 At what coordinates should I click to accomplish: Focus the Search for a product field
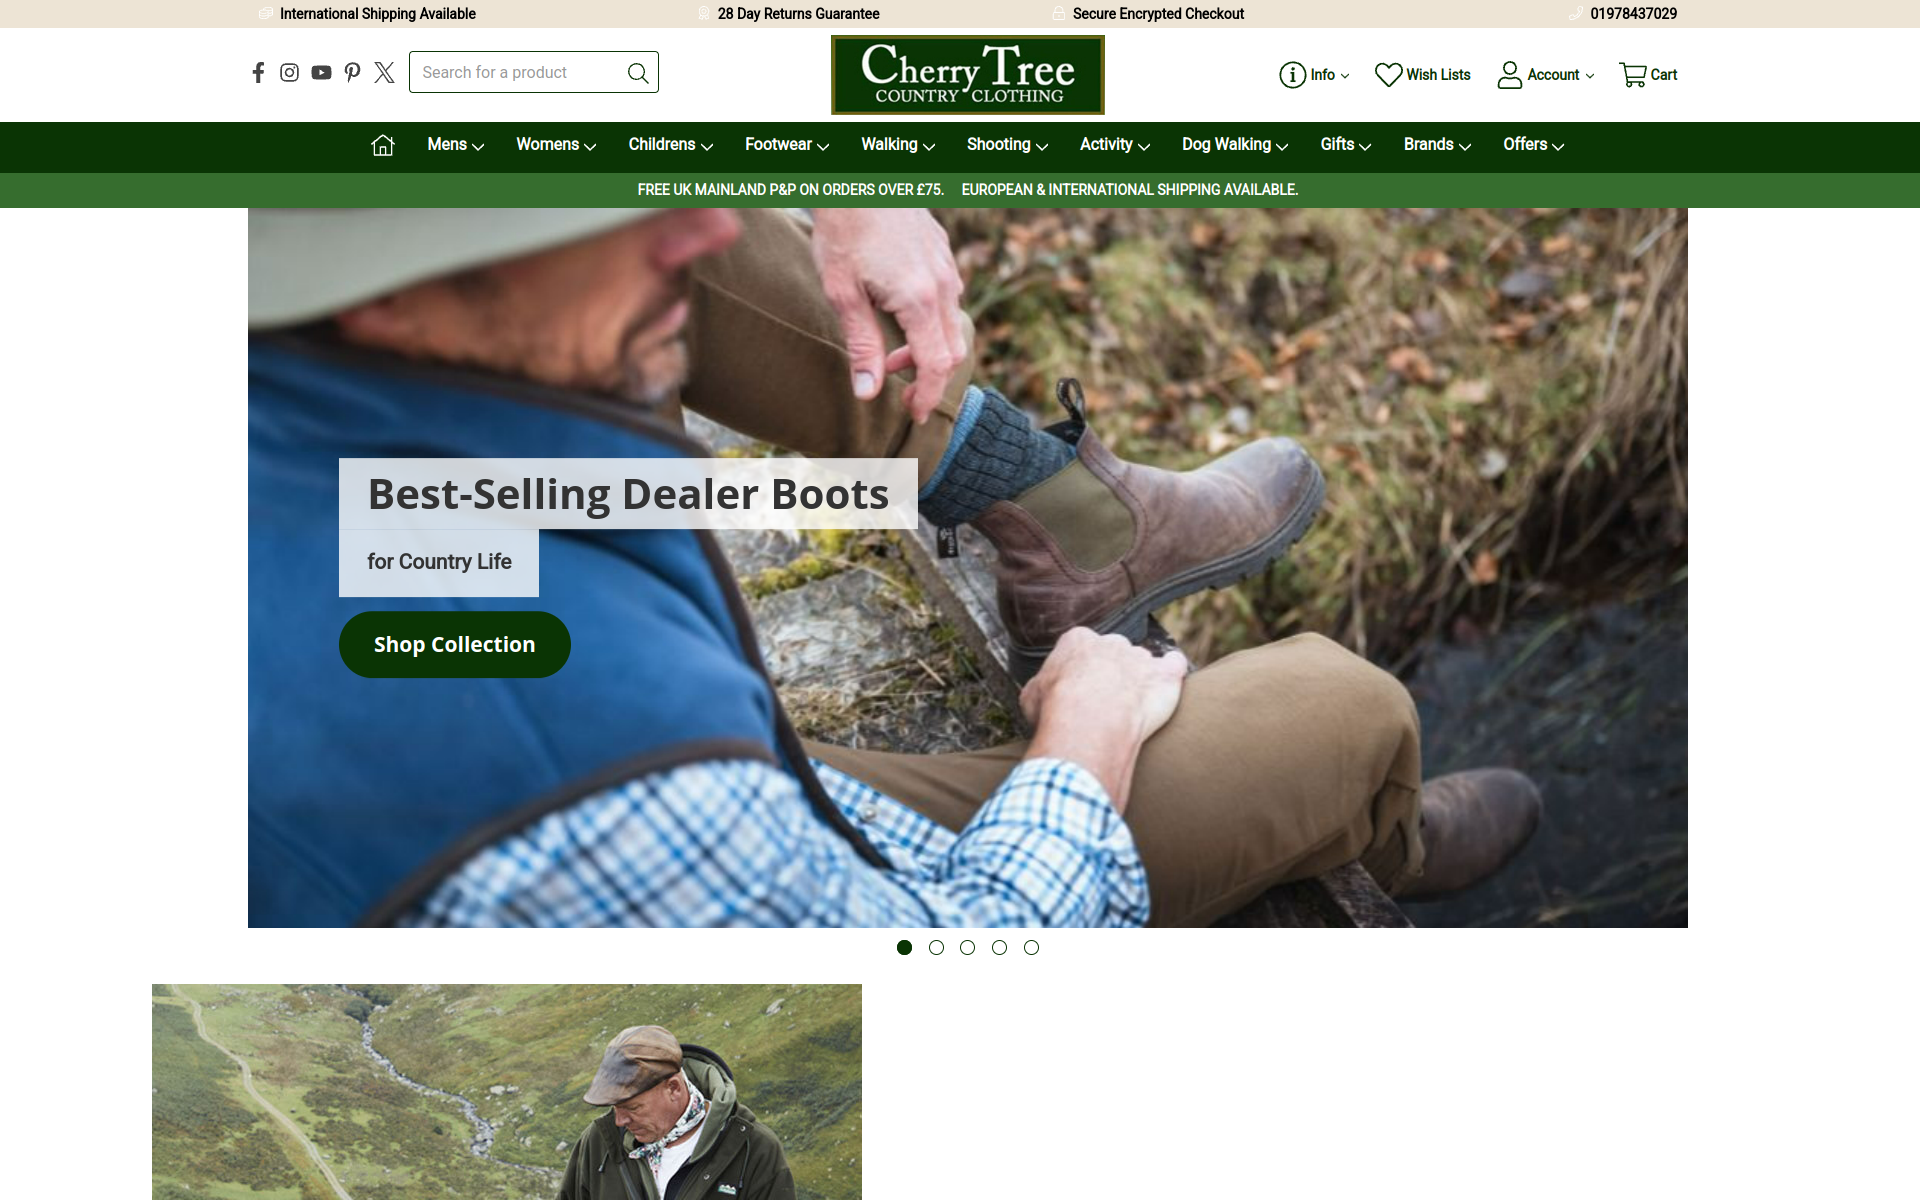coord(520,72)
